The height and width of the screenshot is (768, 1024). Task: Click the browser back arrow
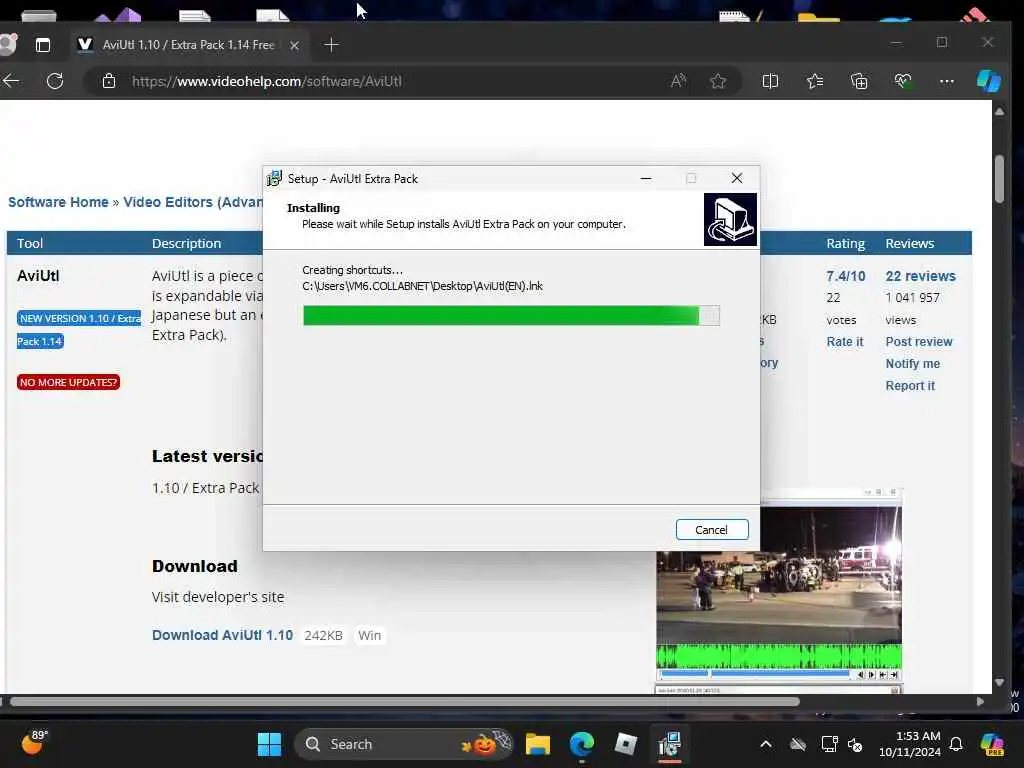point(11,81)
